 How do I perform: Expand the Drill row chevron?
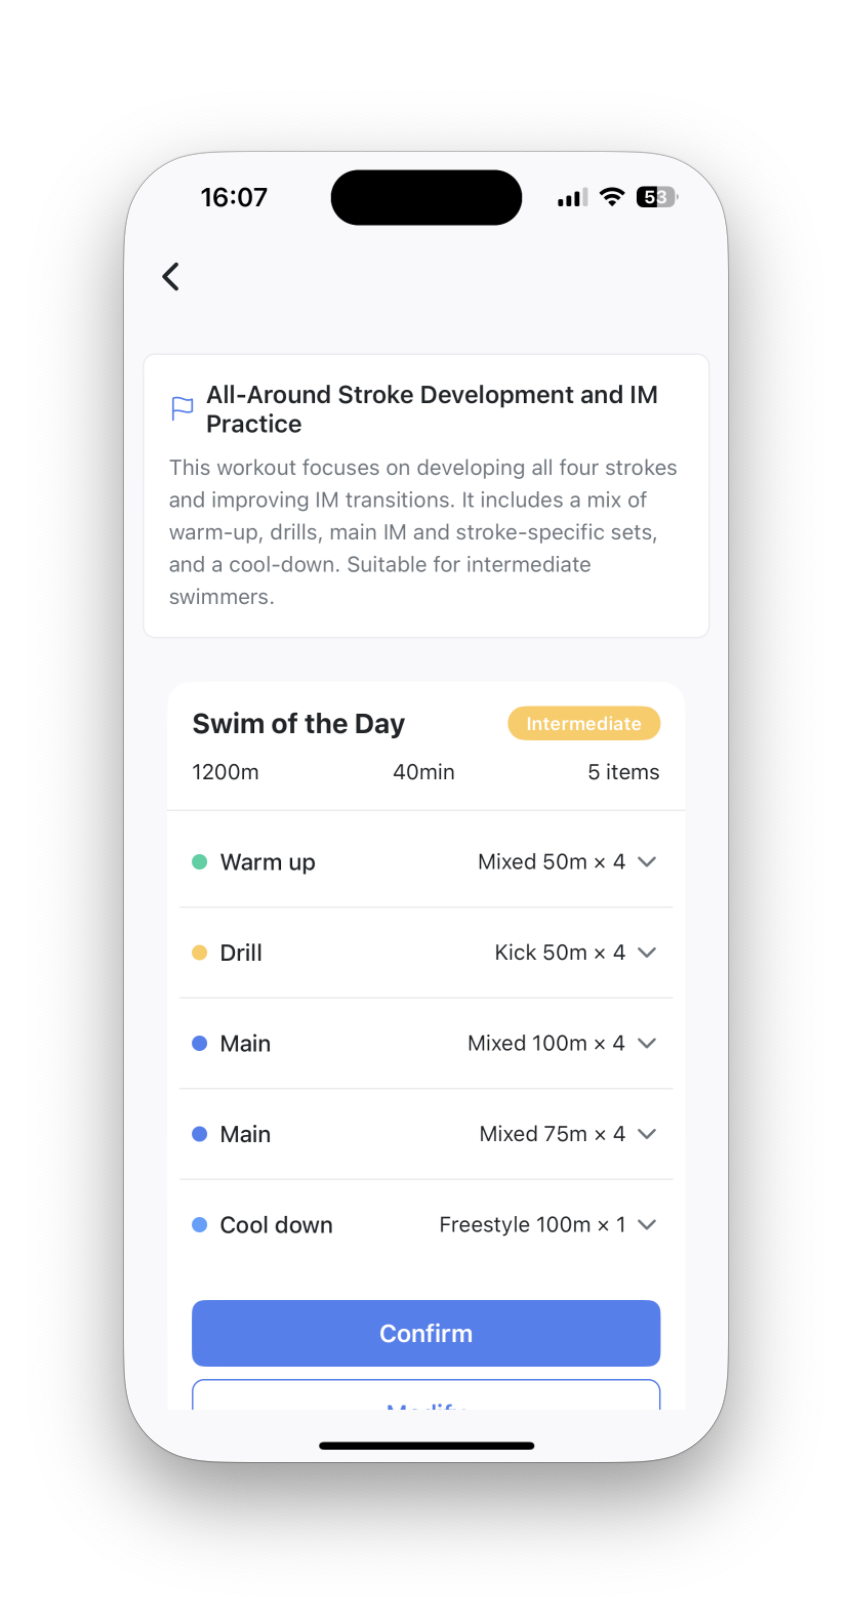click(x=647, y=953)
